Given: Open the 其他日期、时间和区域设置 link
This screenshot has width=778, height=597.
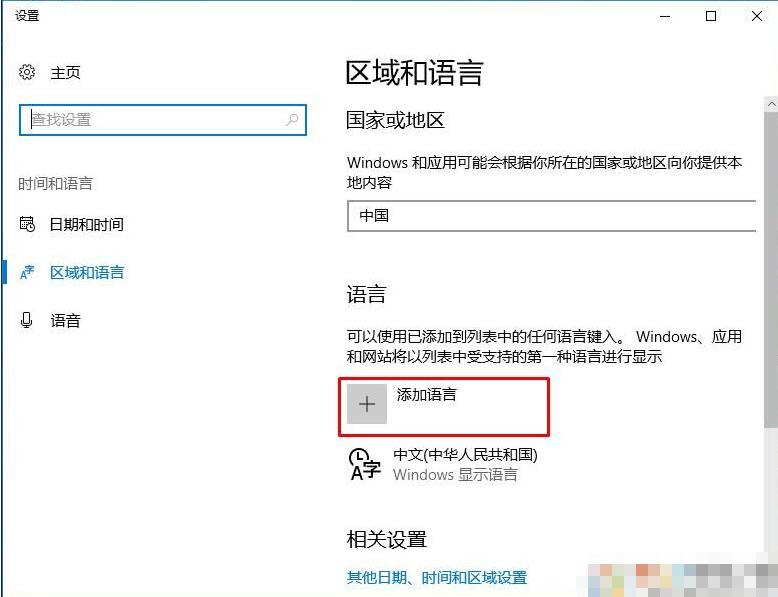Looking at the screenshot, I should click(436, 577).
